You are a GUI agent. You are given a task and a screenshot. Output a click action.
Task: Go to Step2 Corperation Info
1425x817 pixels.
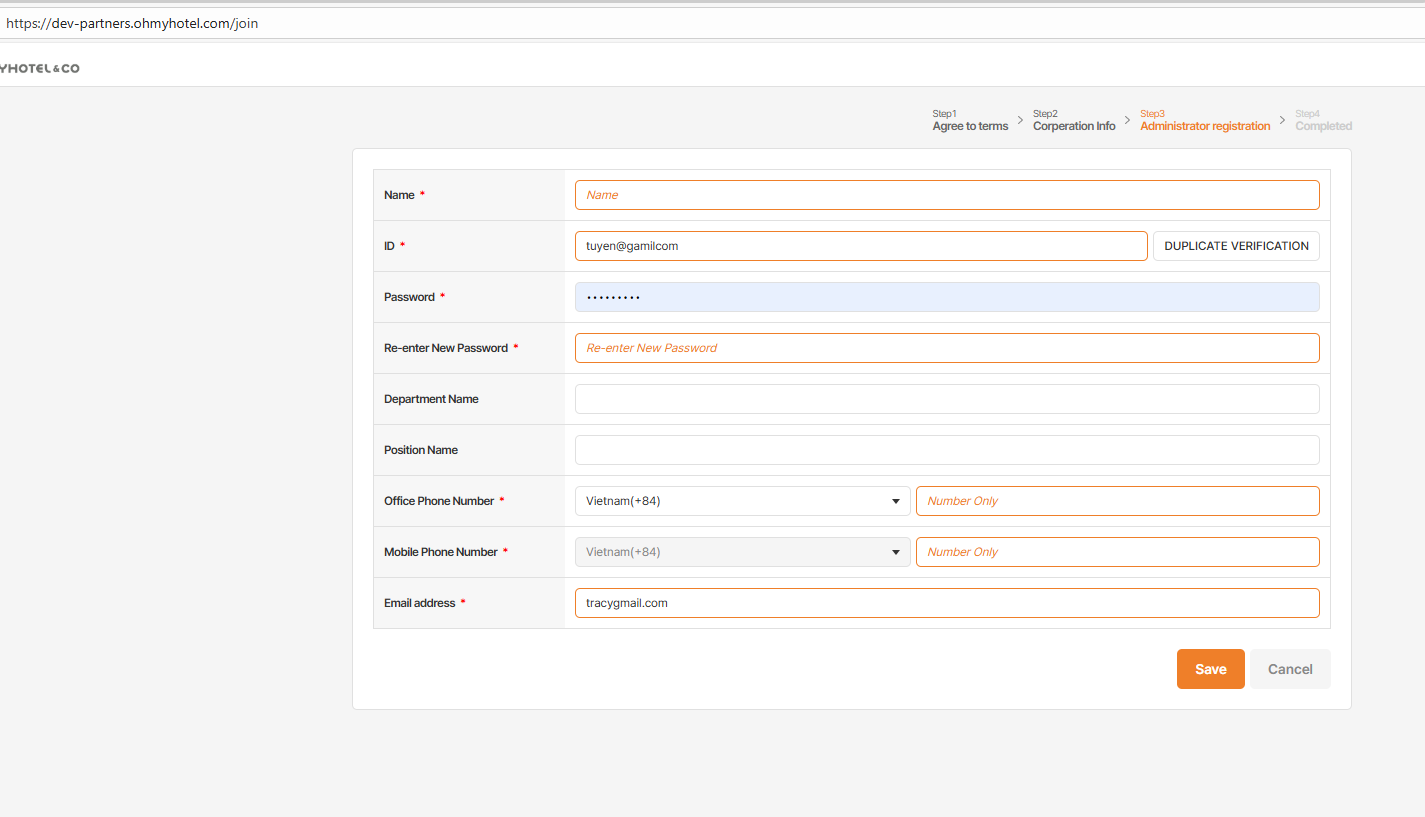[x=1074, y=121]
